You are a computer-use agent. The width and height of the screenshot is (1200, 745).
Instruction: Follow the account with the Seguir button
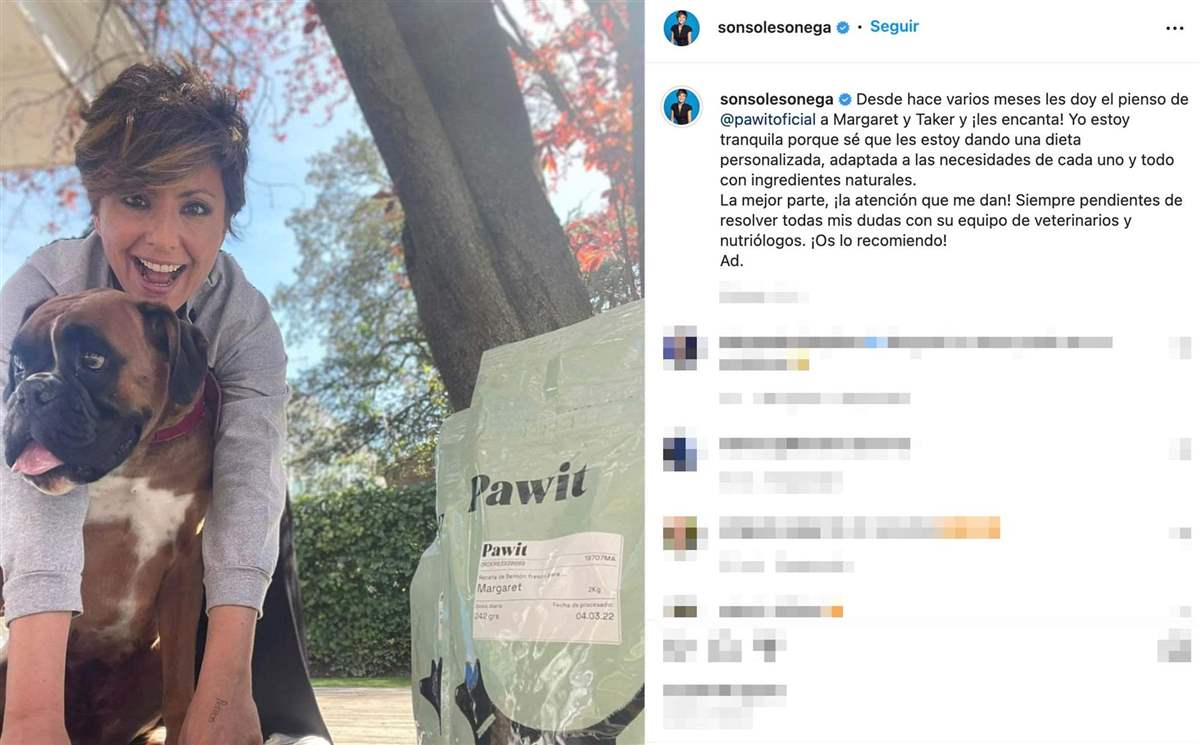[894, 27]
